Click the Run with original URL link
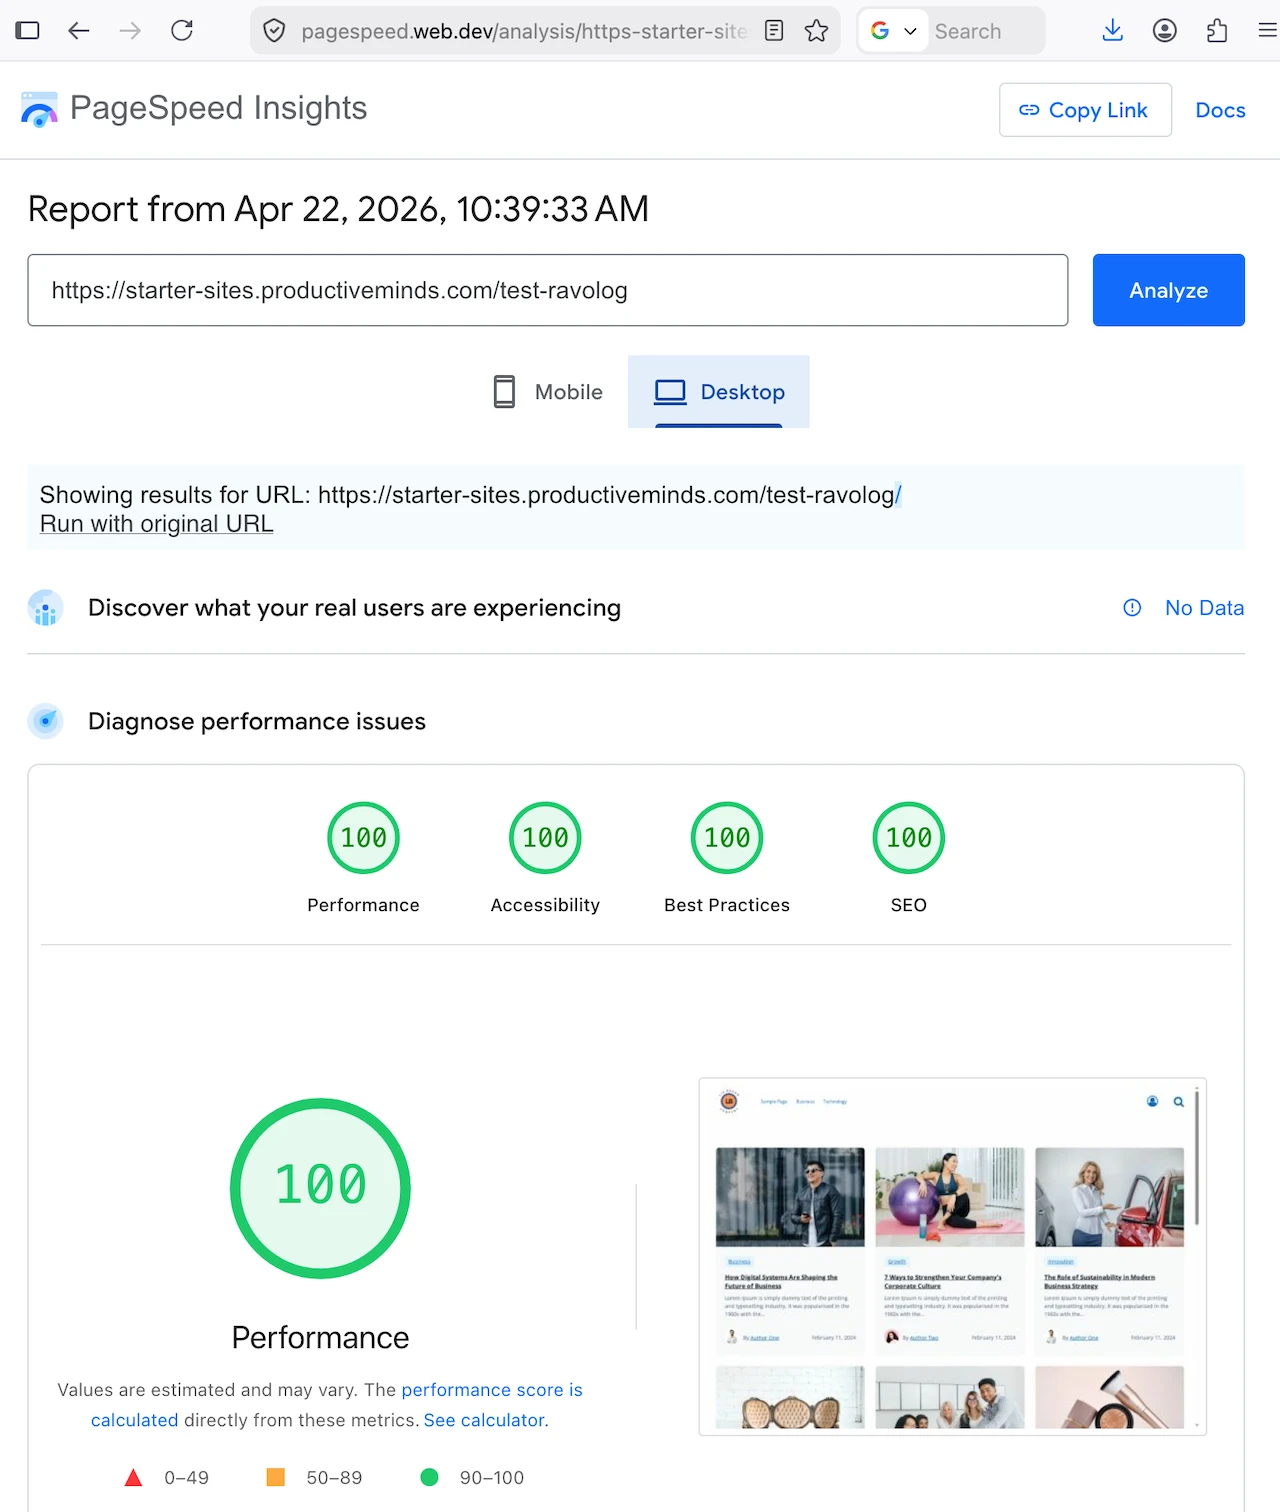 coord(157,524)
